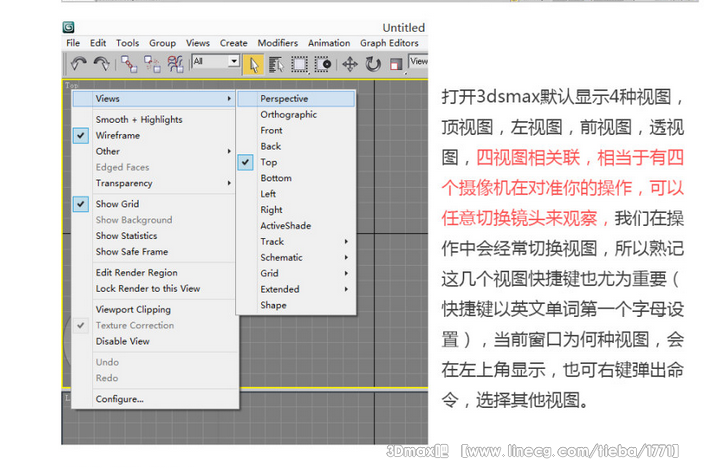Expand the Extended submenu

[296, 289]
